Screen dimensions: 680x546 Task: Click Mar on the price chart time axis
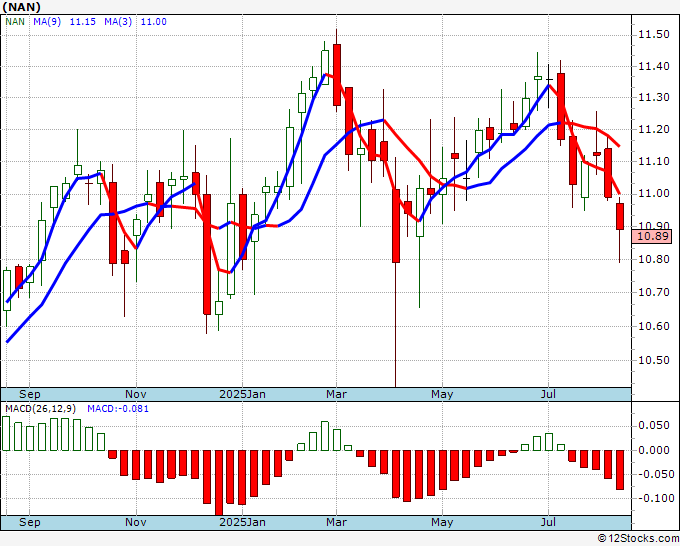[337, 394]
